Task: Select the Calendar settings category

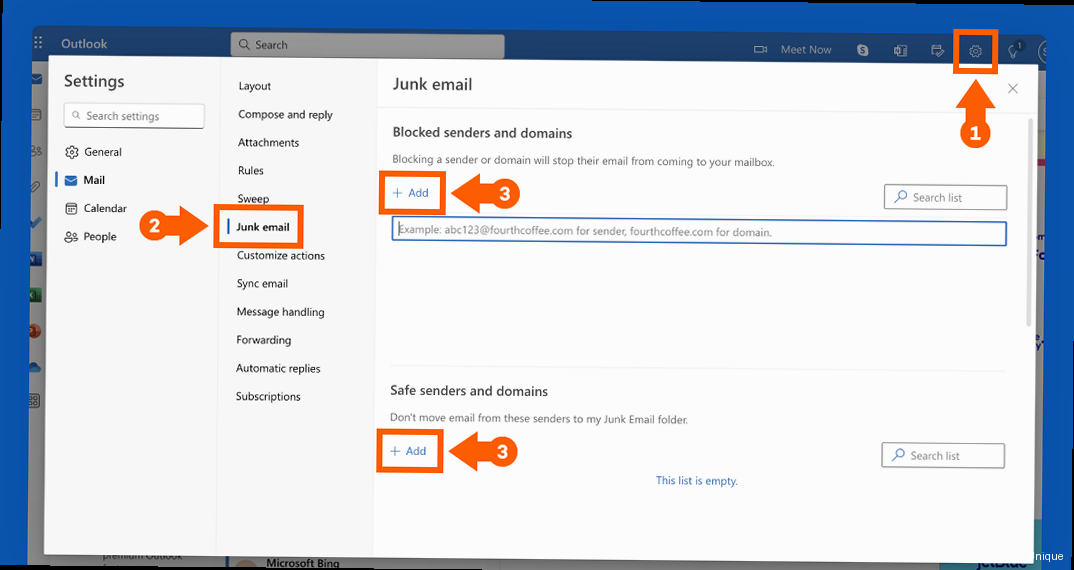Action: (104, 208)
